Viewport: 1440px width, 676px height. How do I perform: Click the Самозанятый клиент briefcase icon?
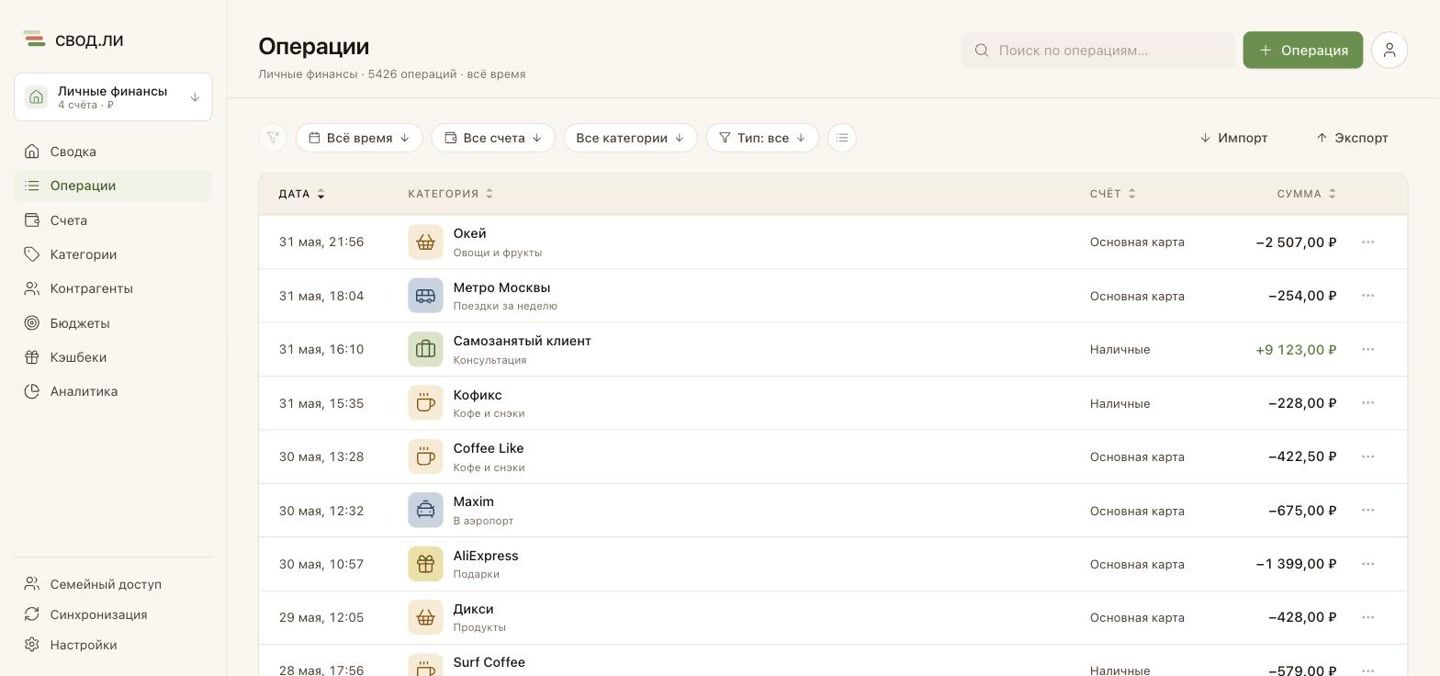tap(425, 349)
